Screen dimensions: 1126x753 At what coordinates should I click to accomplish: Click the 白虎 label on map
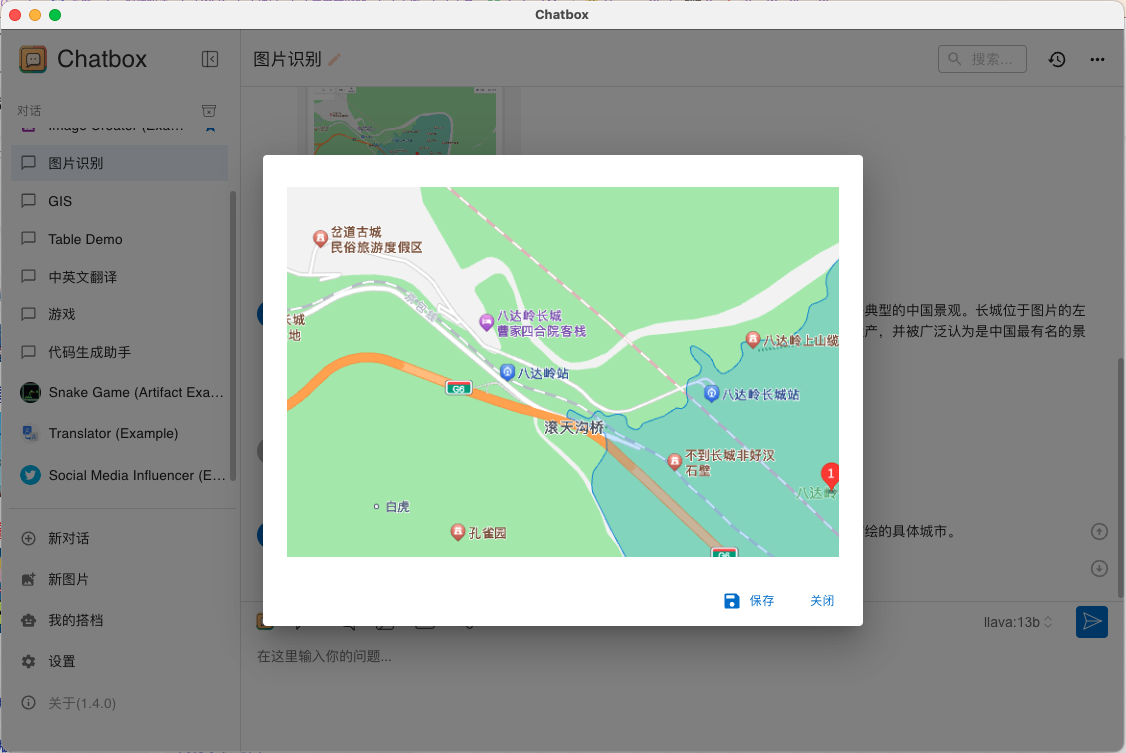pyautogui.click(x=397, y=507)
